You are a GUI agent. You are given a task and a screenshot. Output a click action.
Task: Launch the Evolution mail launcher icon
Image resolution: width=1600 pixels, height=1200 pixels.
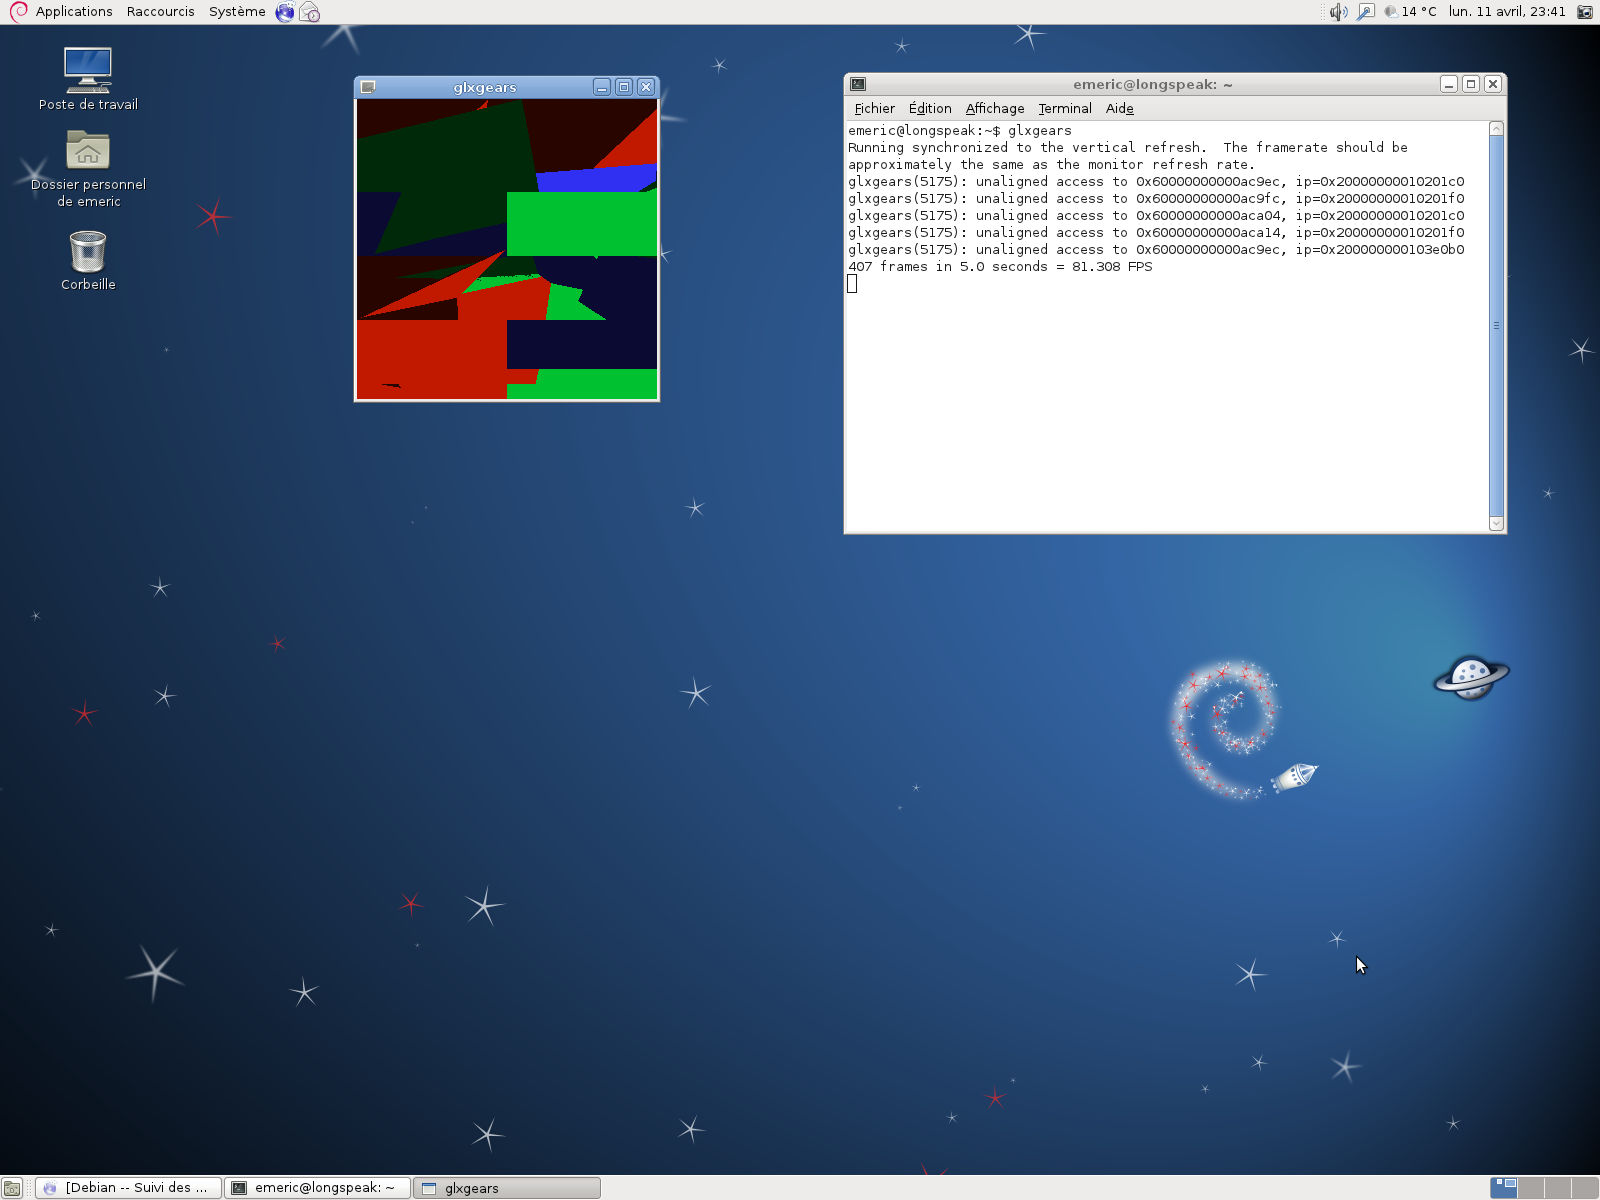[x=310, y=12]
